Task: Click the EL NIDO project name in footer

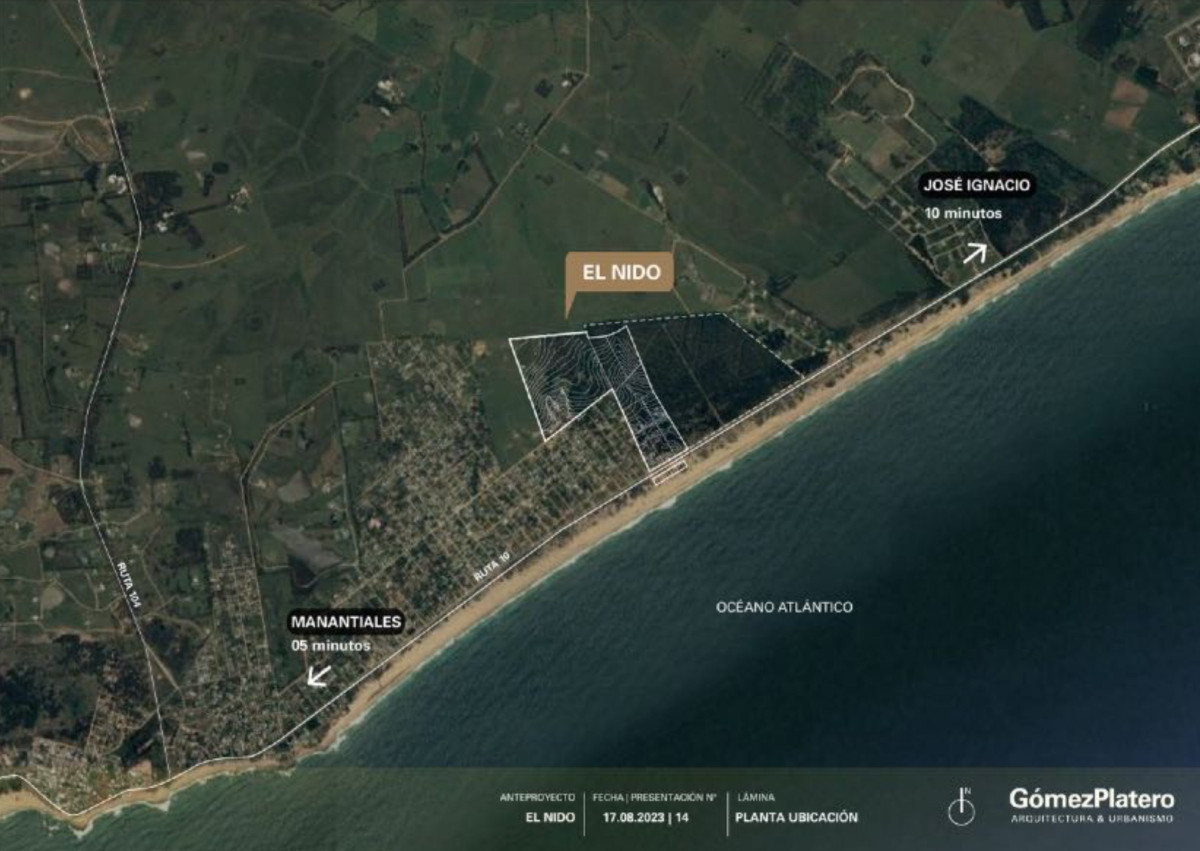Action: (550, 817)
